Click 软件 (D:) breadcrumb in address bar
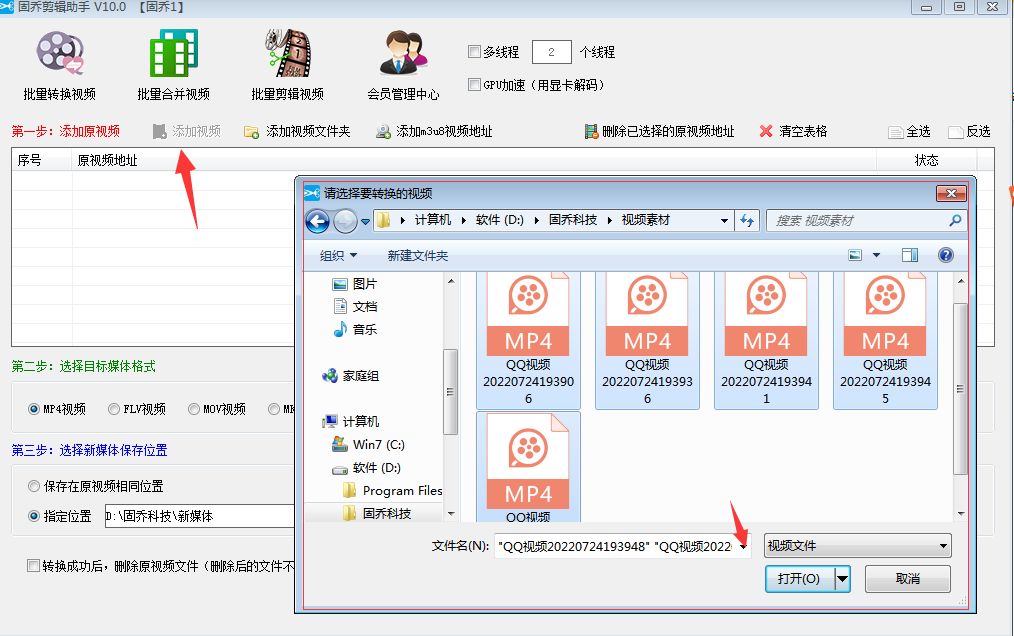The height and width of the screenshot is (636, 1014). (x=500, y=220)
